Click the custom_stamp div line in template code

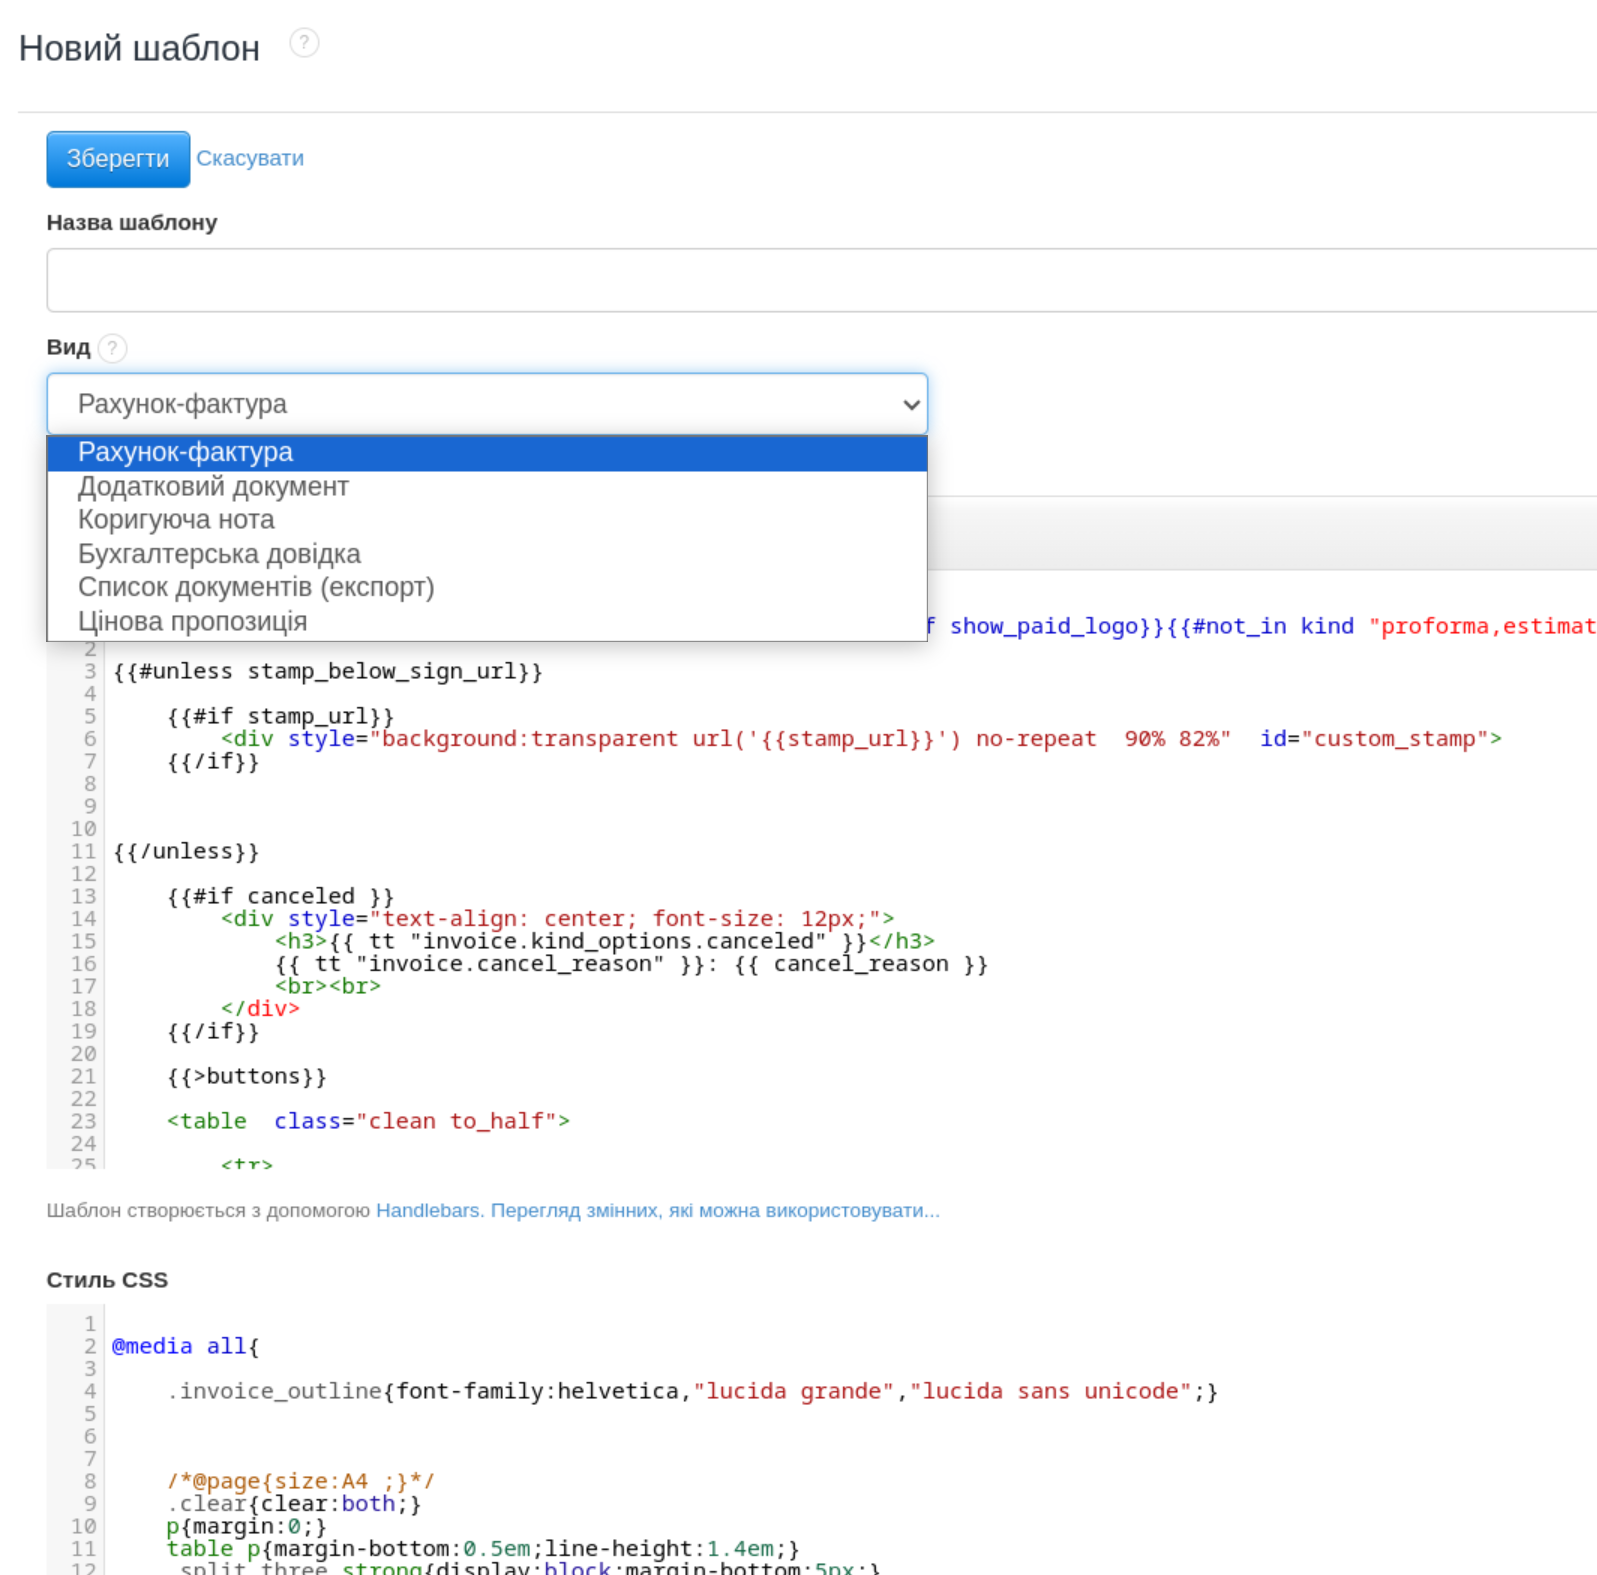click(860, 739)
